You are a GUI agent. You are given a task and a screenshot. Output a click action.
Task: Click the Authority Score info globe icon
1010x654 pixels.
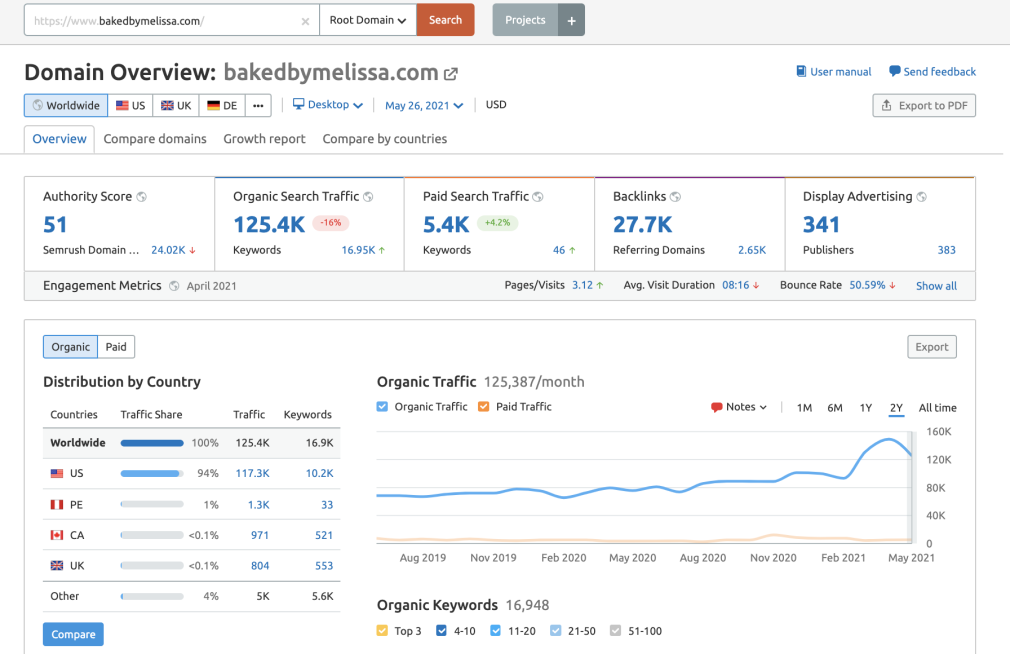pyautogui.click(x=142, y=197)
